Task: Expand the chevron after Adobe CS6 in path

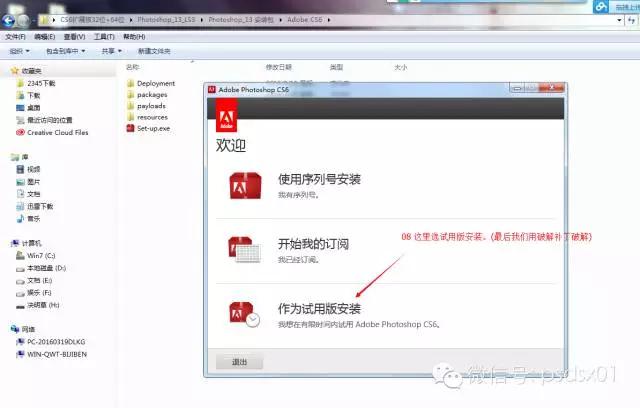Action: pyautogui.click(x=329, y=20)
